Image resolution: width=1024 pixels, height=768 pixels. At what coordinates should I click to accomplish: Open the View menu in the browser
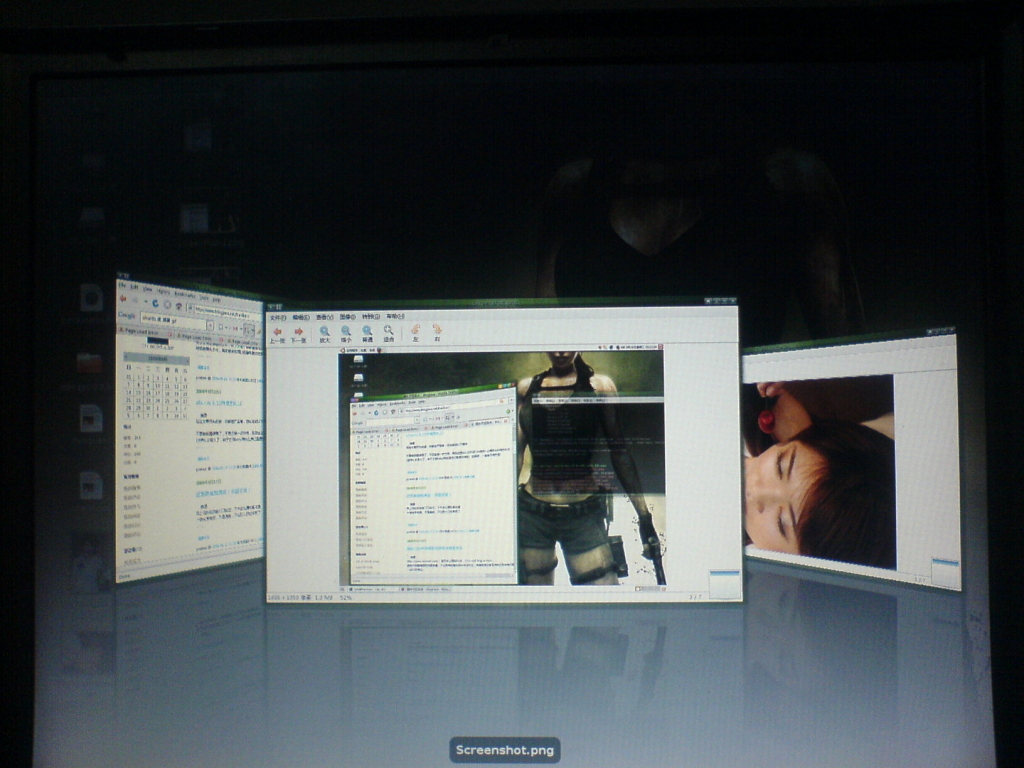(x=148, y=289)
